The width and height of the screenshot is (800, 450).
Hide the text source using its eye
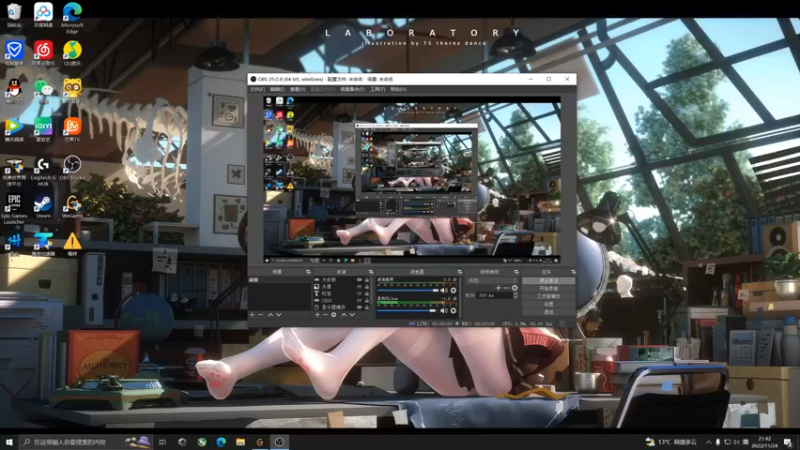point(359,293)
